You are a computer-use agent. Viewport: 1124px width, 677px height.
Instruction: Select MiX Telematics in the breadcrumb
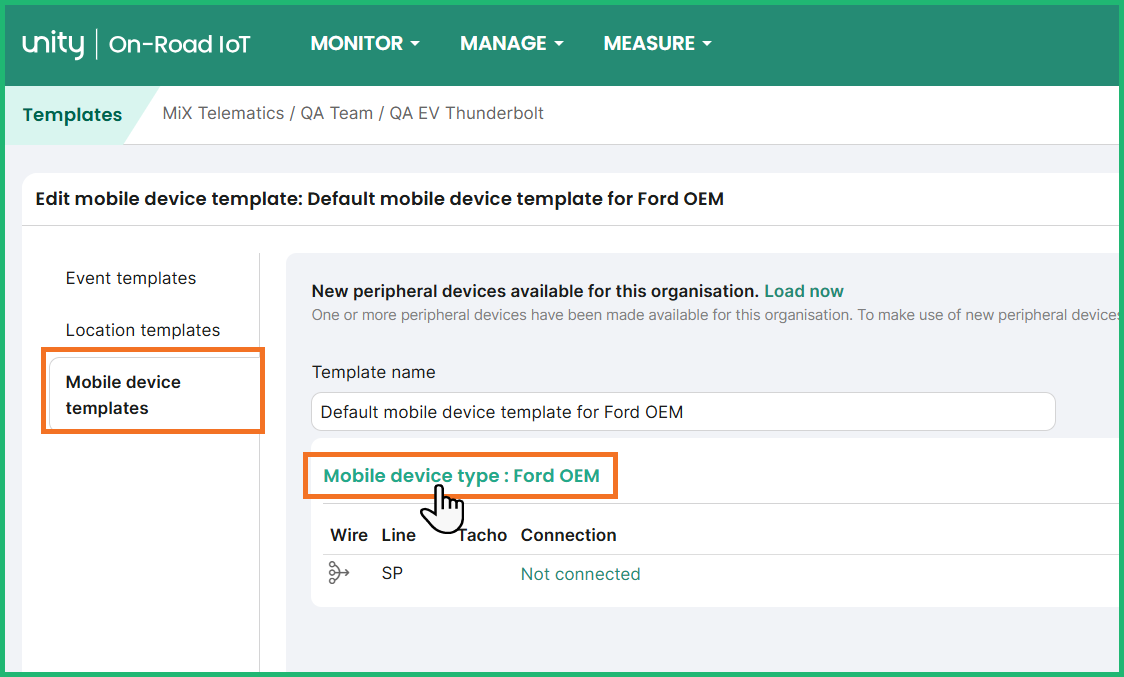[x=222, y=113]
